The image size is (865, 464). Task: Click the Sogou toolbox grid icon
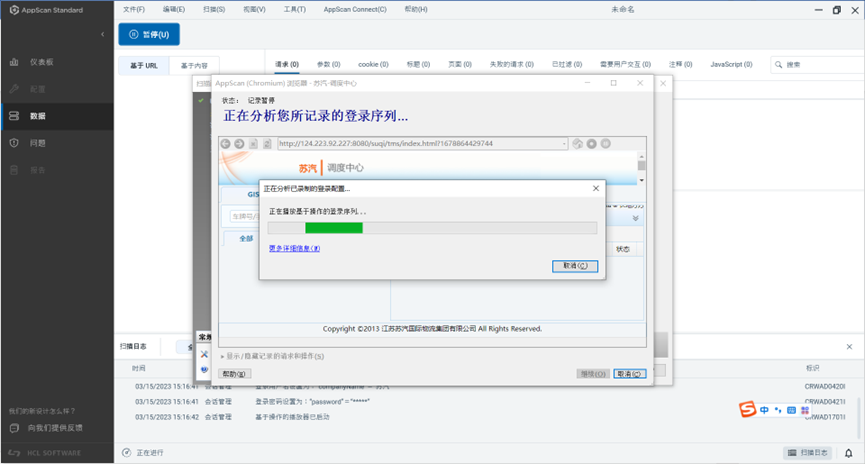coord(805,410)
